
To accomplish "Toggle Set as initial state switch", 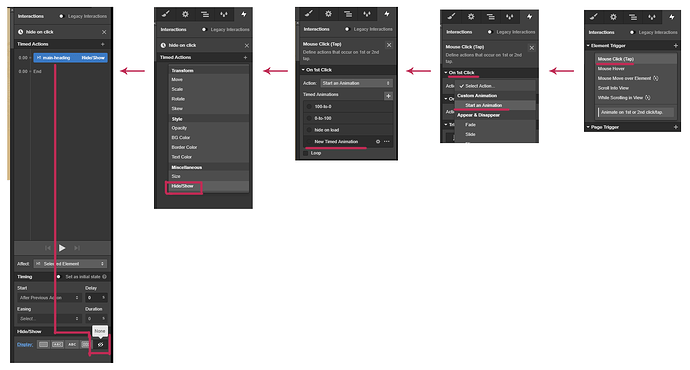I will [59, 277].
